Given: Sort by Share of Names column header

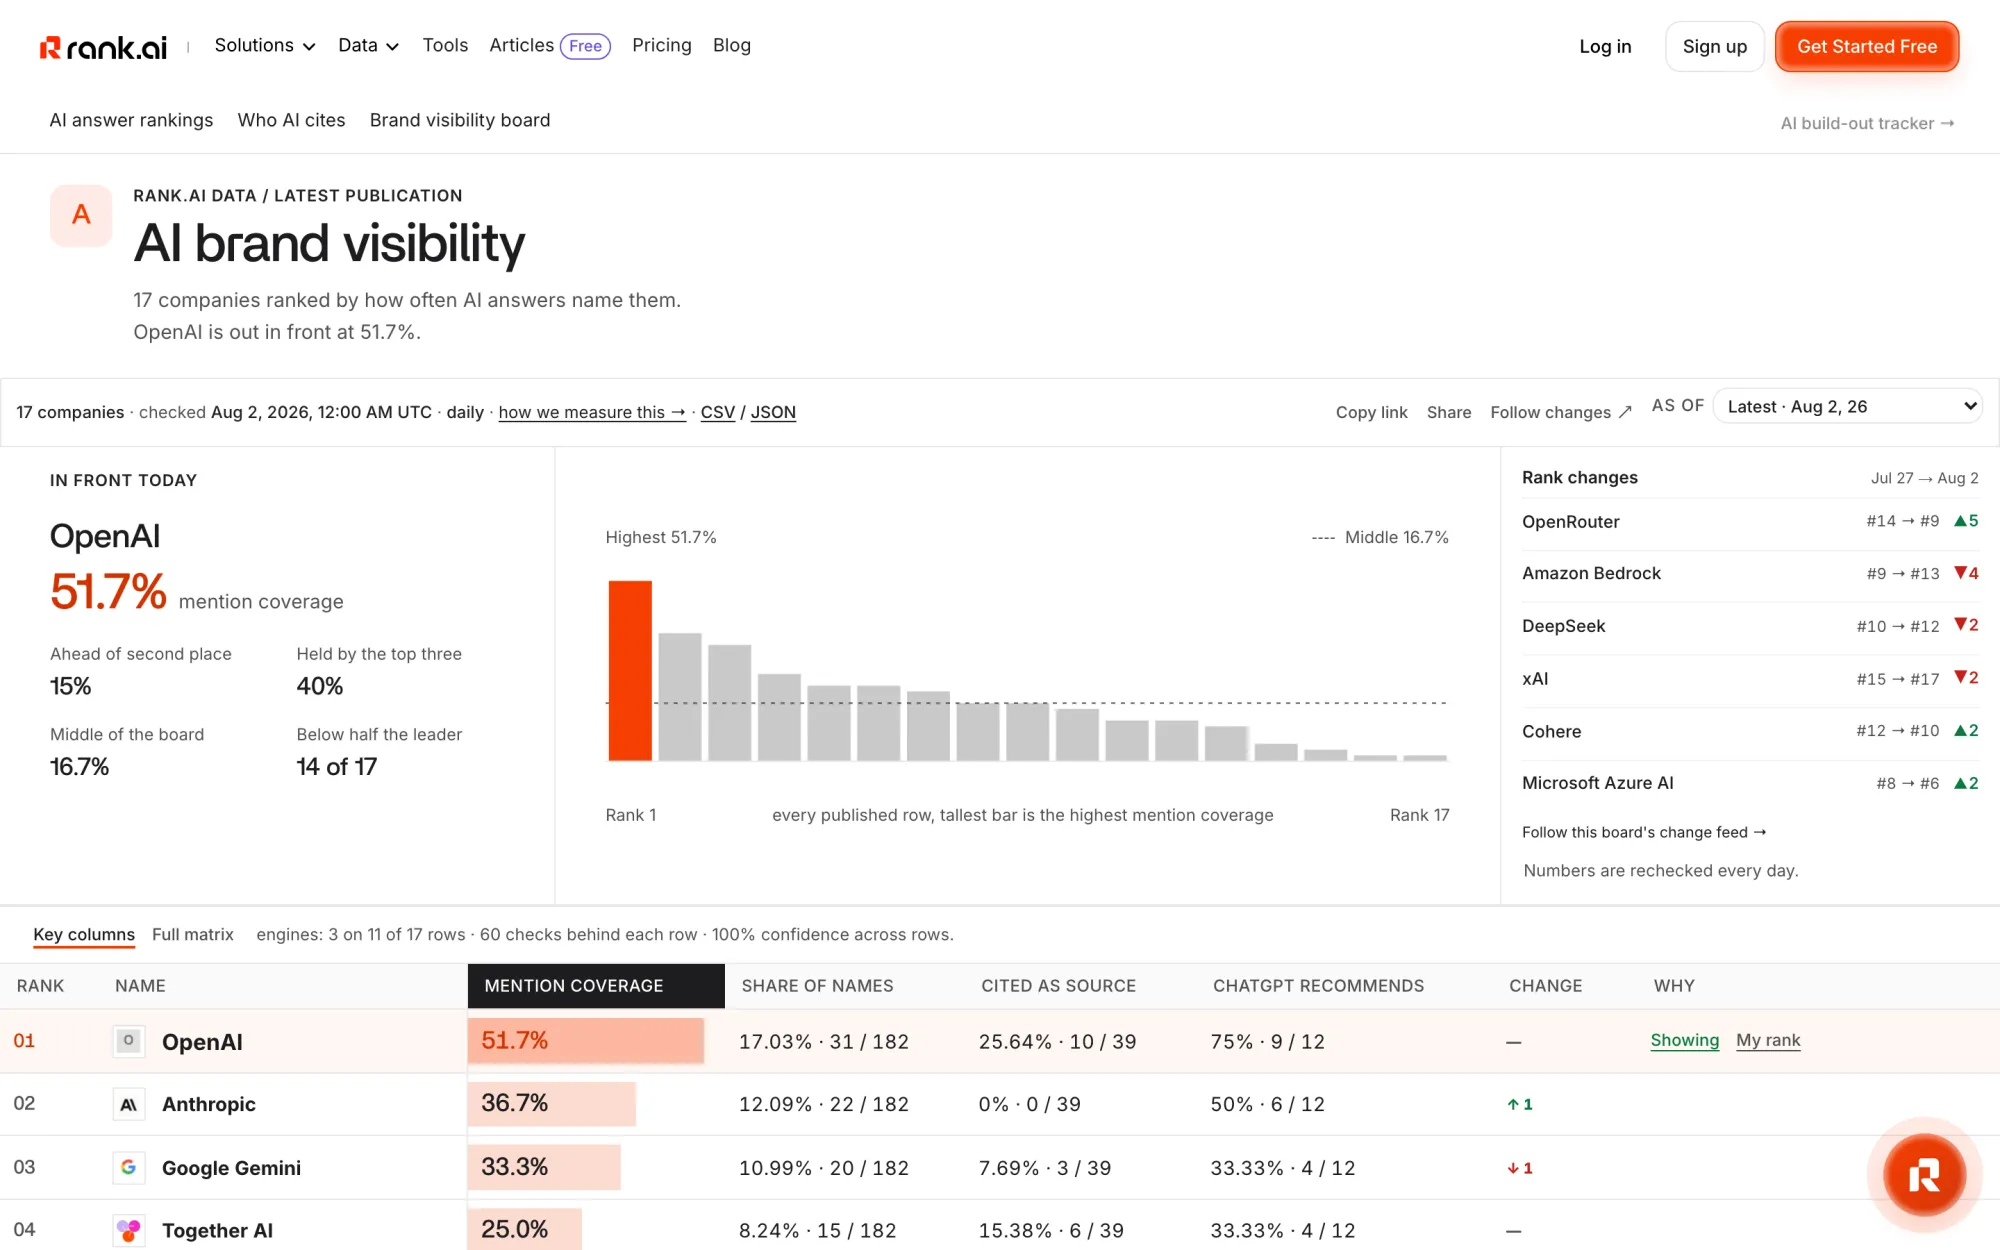Looking at the screenshot, I should pos(817,986).
